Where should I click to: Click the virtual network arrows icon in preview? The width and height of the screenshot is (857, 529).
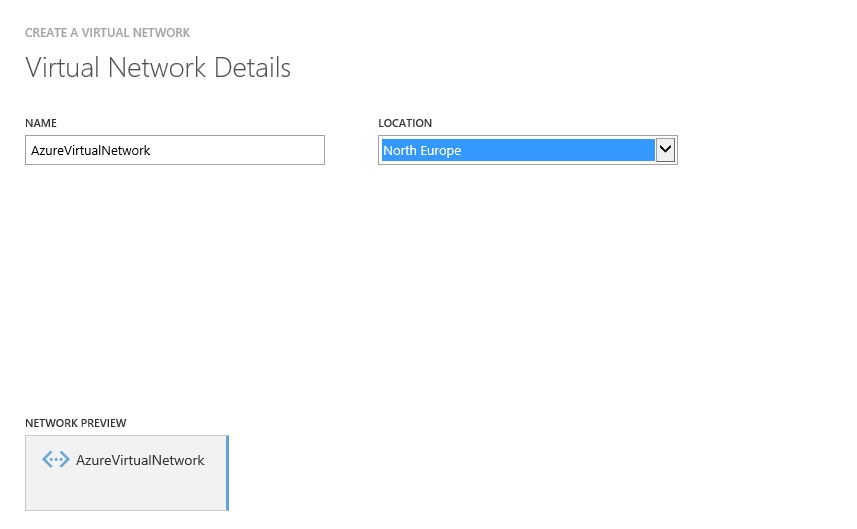coord(56,459)
